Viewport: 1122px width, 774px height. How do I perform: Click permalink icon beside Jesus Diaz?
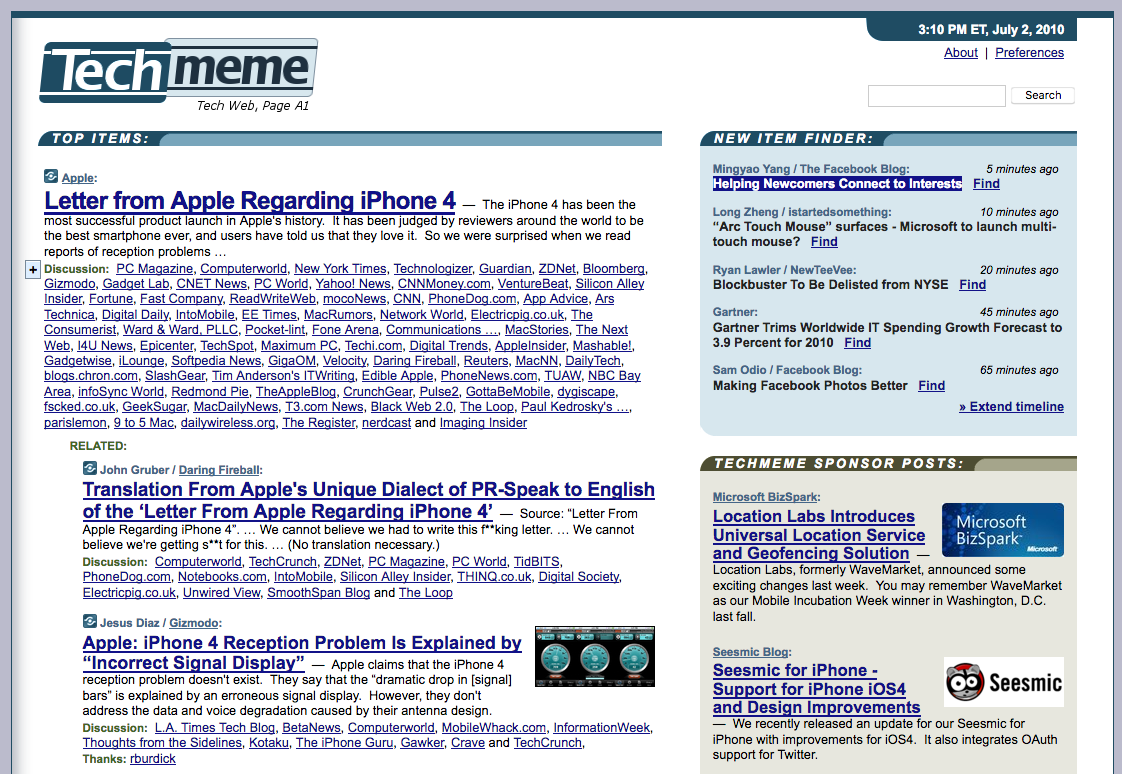tap(89, 621)
